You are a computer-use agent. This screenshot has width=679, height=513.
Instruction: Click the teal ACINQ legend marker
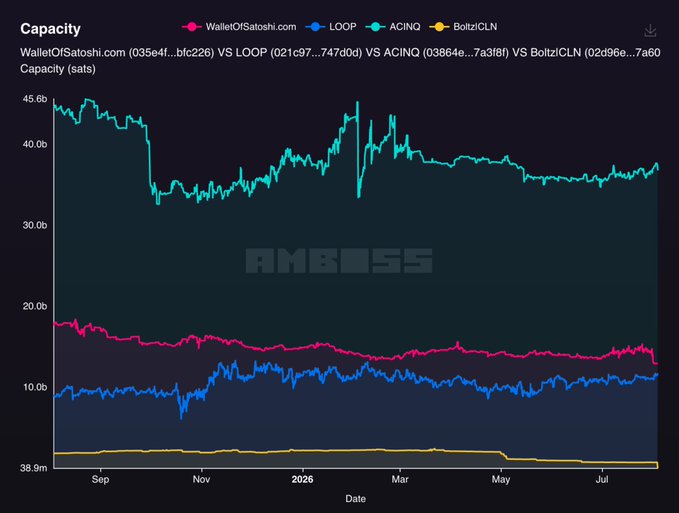pyautogui.click(x=375, y=27)
